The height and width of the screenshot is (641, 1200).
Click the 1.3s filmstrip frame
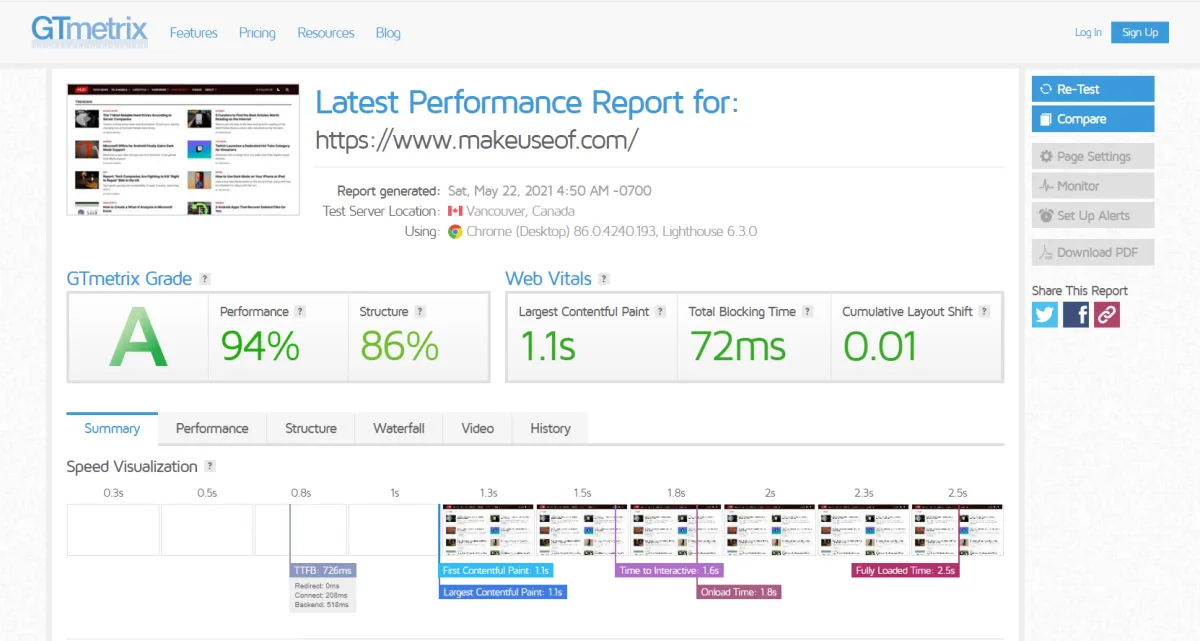point(488,529)
